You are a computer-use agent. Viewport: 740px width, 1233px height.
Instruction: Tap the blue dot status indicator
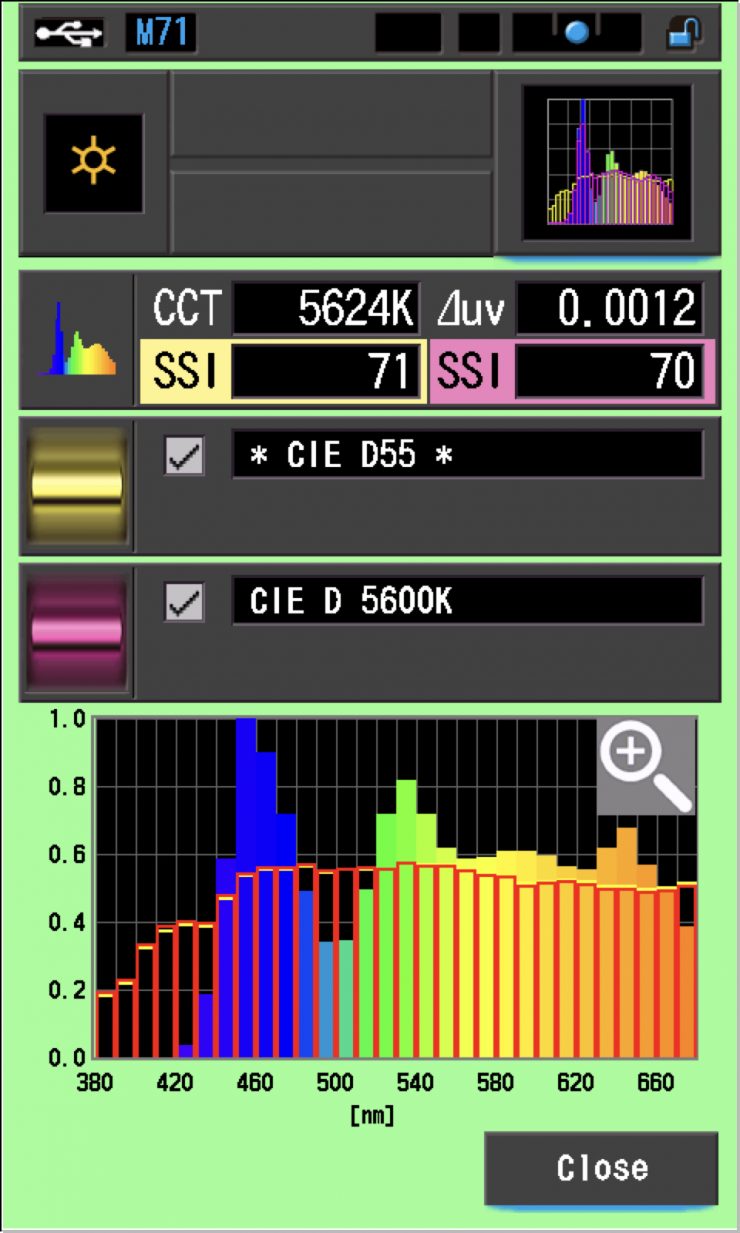[x=577, y=33]
